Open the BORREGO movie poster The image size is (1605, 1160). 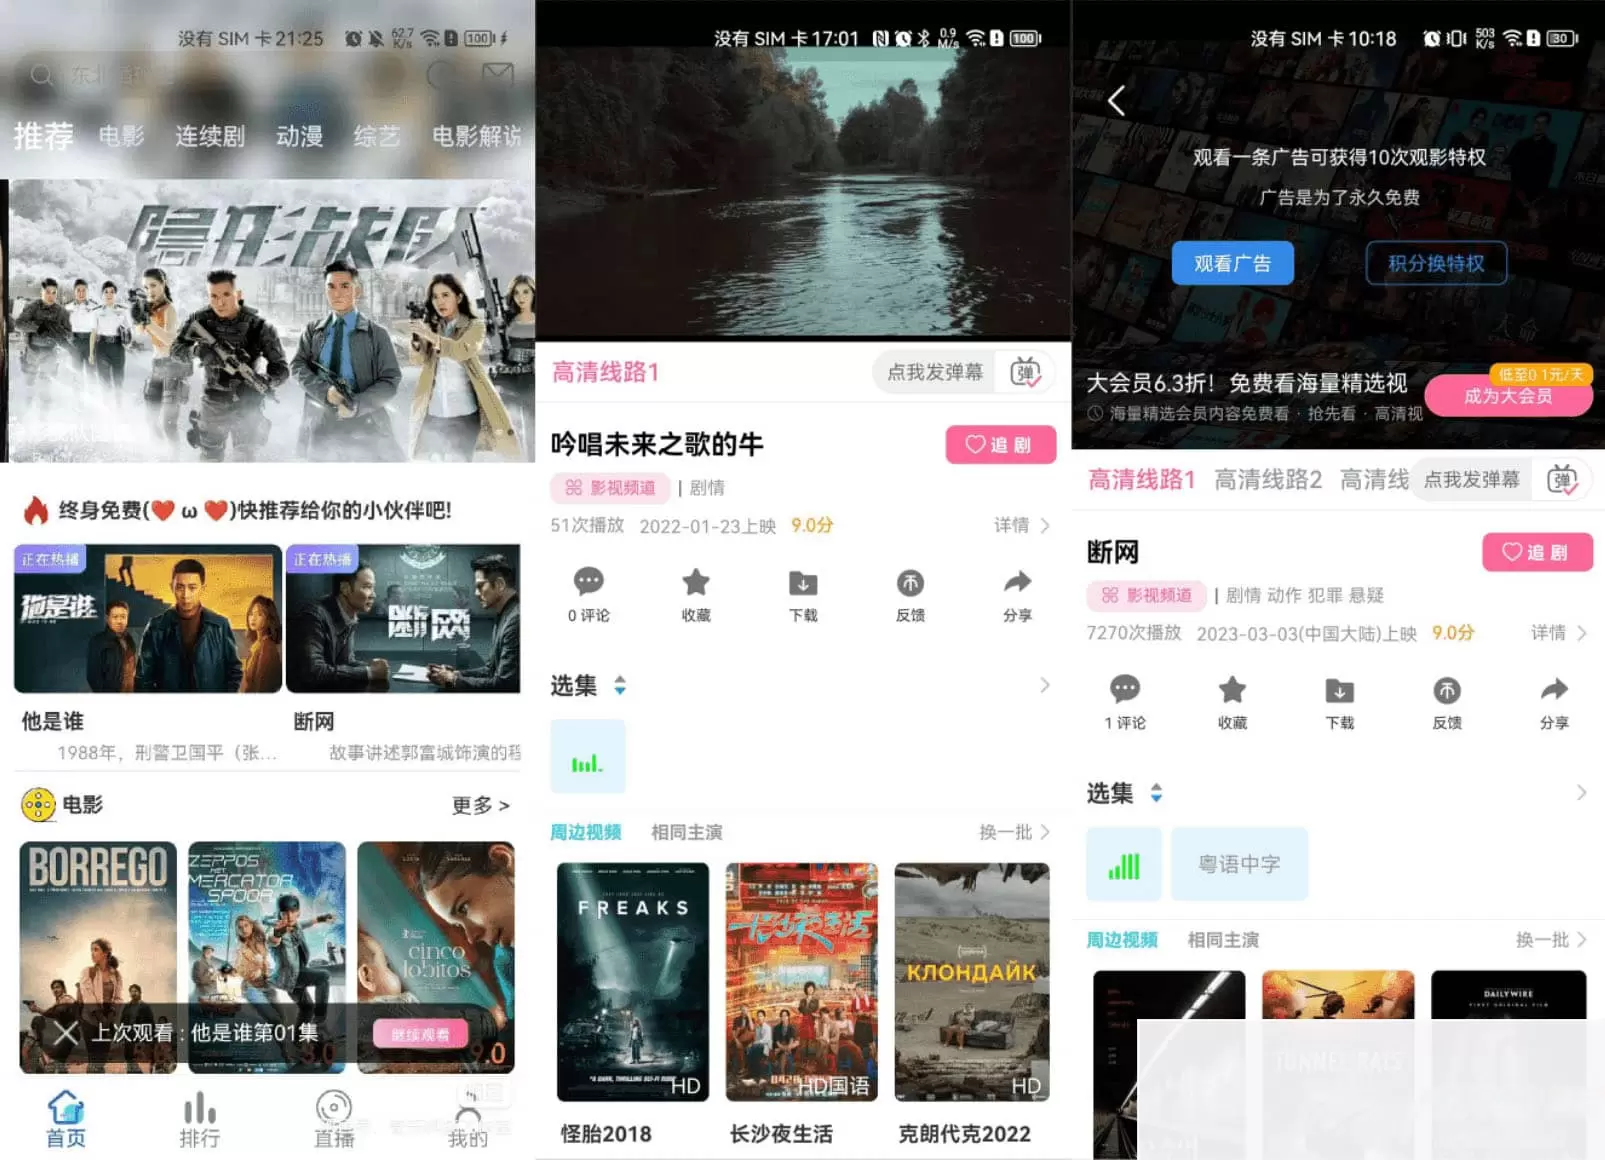pyautogui.click(x=98, y=957)
